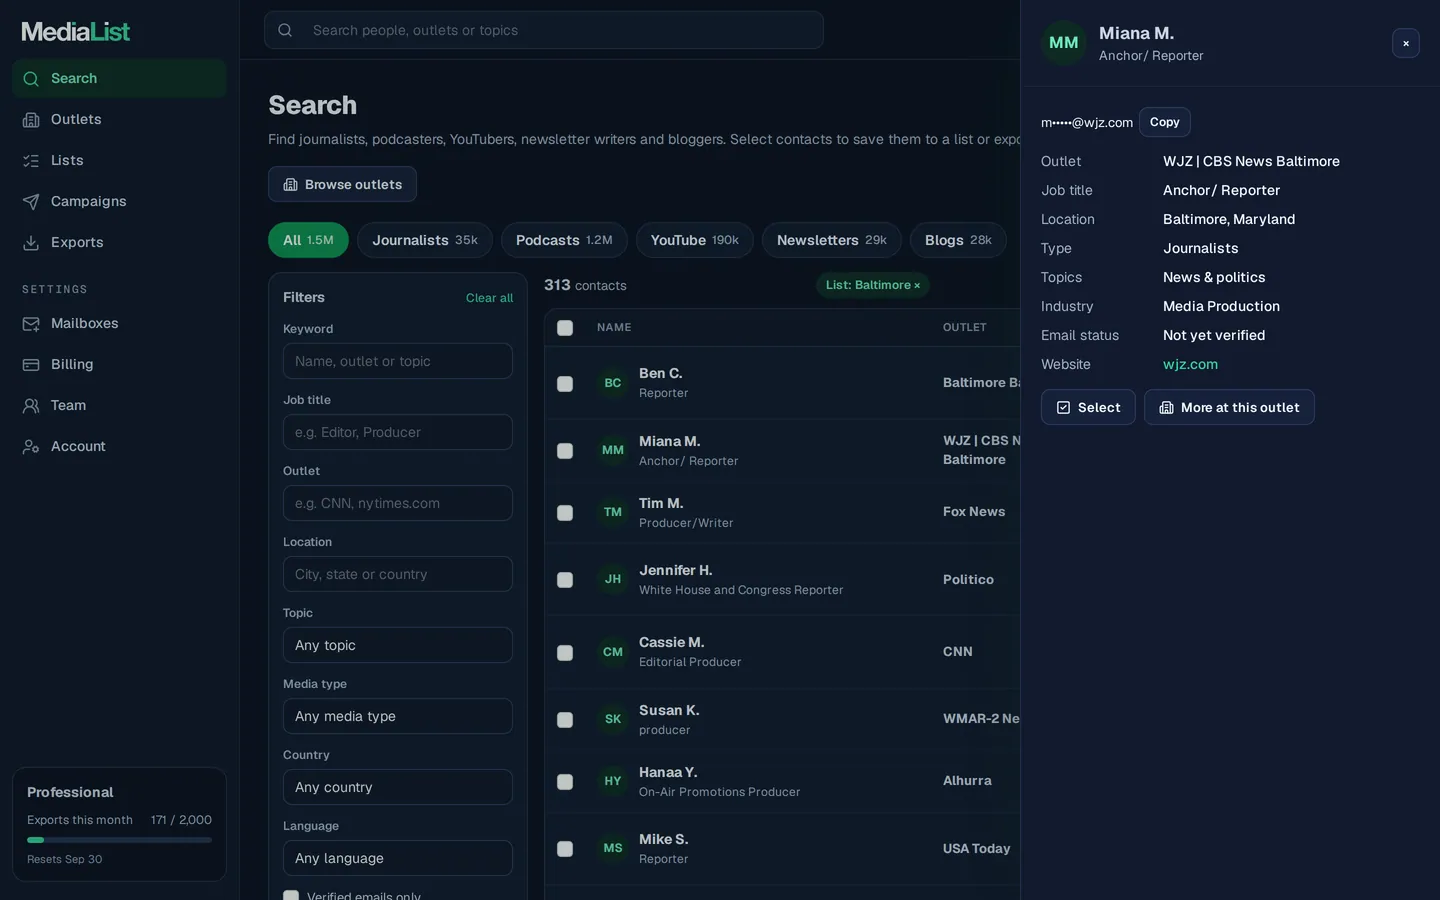Image resolution: width=1440 pixels, height=900 pixels.
Task: Select the Tim M. row checkbox
Action: (565, 513)
